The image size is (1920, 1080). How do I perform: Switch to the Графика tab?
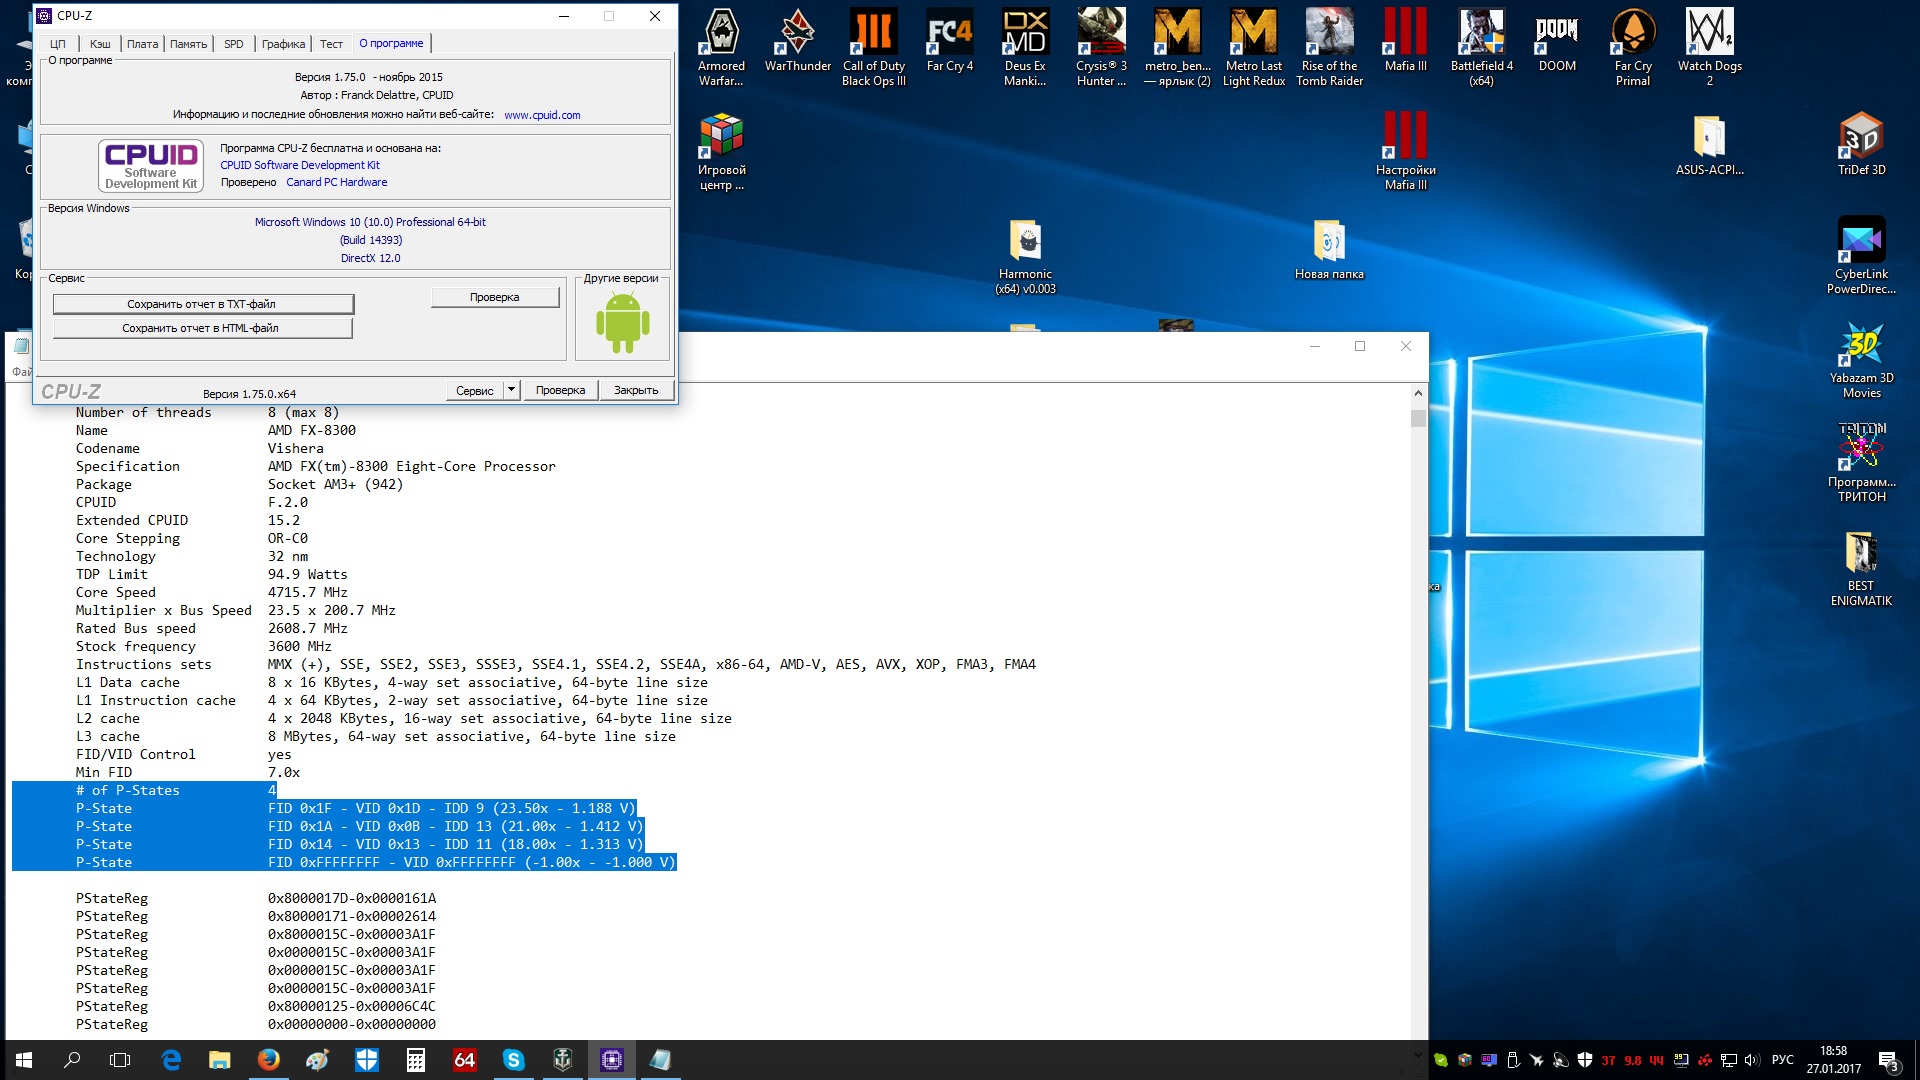[x=283, y=44]
